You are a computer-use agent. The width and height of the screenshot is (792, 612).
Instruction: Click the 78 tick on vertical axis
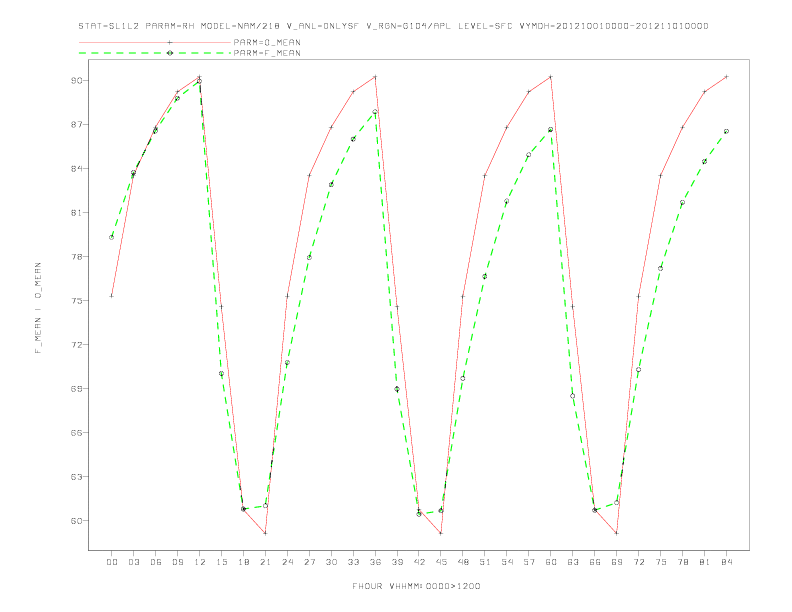point(76,257)
